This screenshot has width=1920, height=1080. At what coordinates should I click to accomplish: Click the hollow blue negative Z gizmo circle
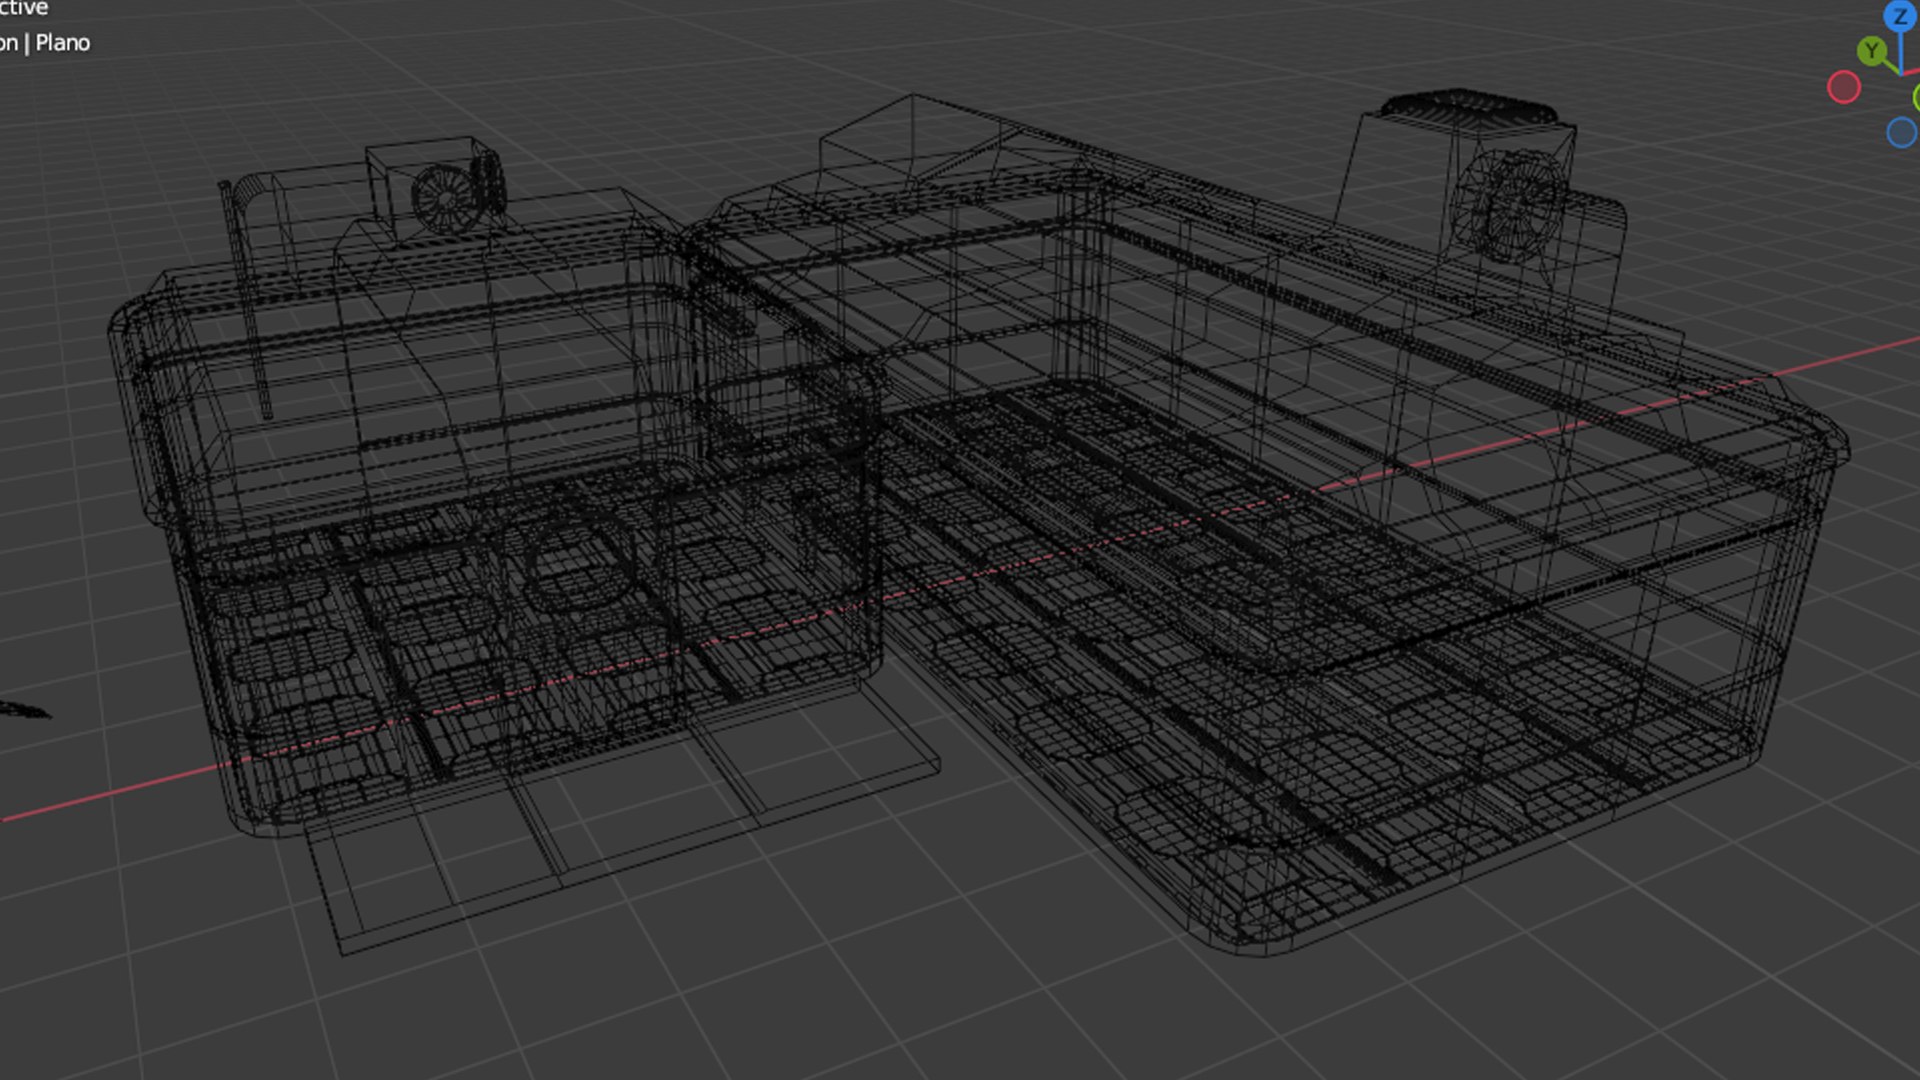pyautogui.click(x=1901, y=132)
